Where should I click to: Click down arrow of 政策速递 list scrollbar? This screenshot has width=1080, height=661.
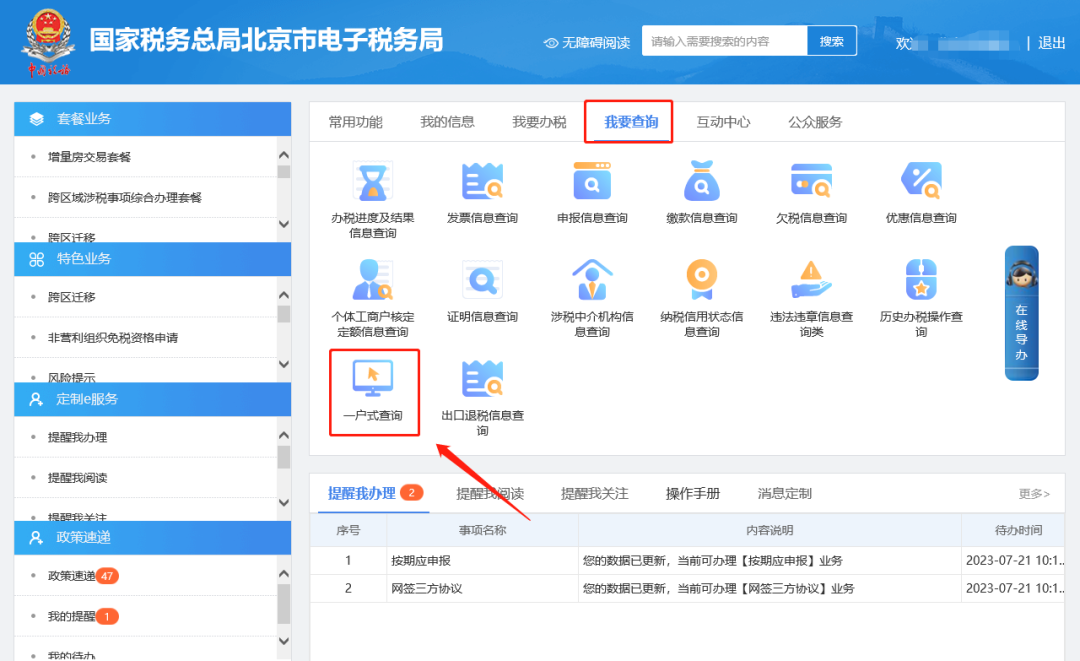click(x=284, y=641)
